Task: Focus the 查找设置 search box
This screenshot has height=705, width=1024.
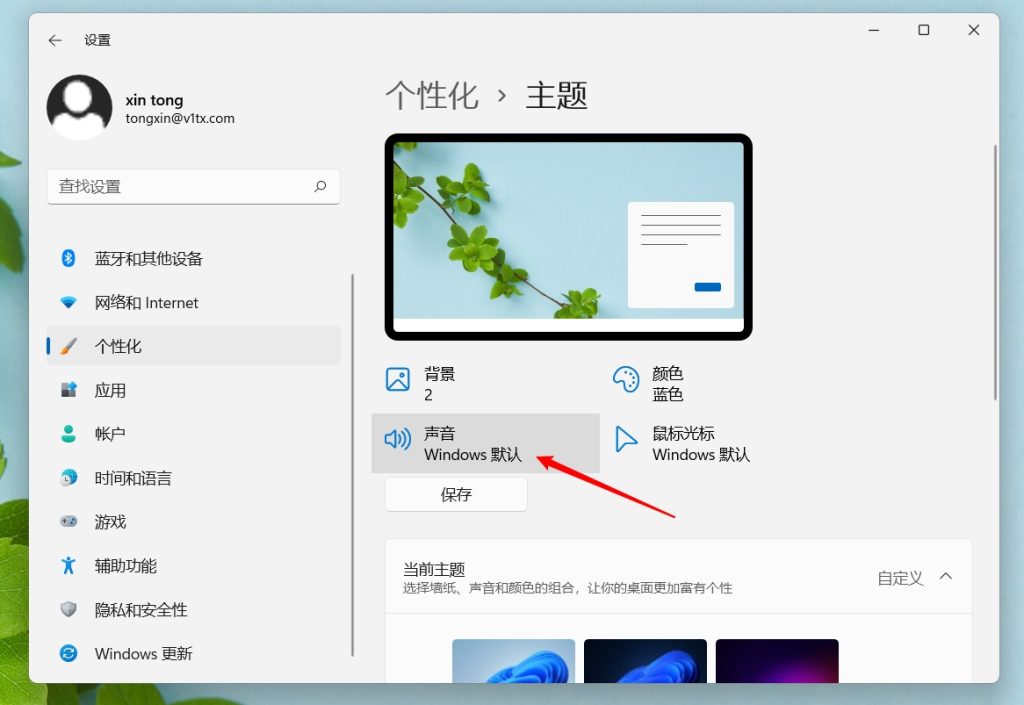Action: (193, 187)
